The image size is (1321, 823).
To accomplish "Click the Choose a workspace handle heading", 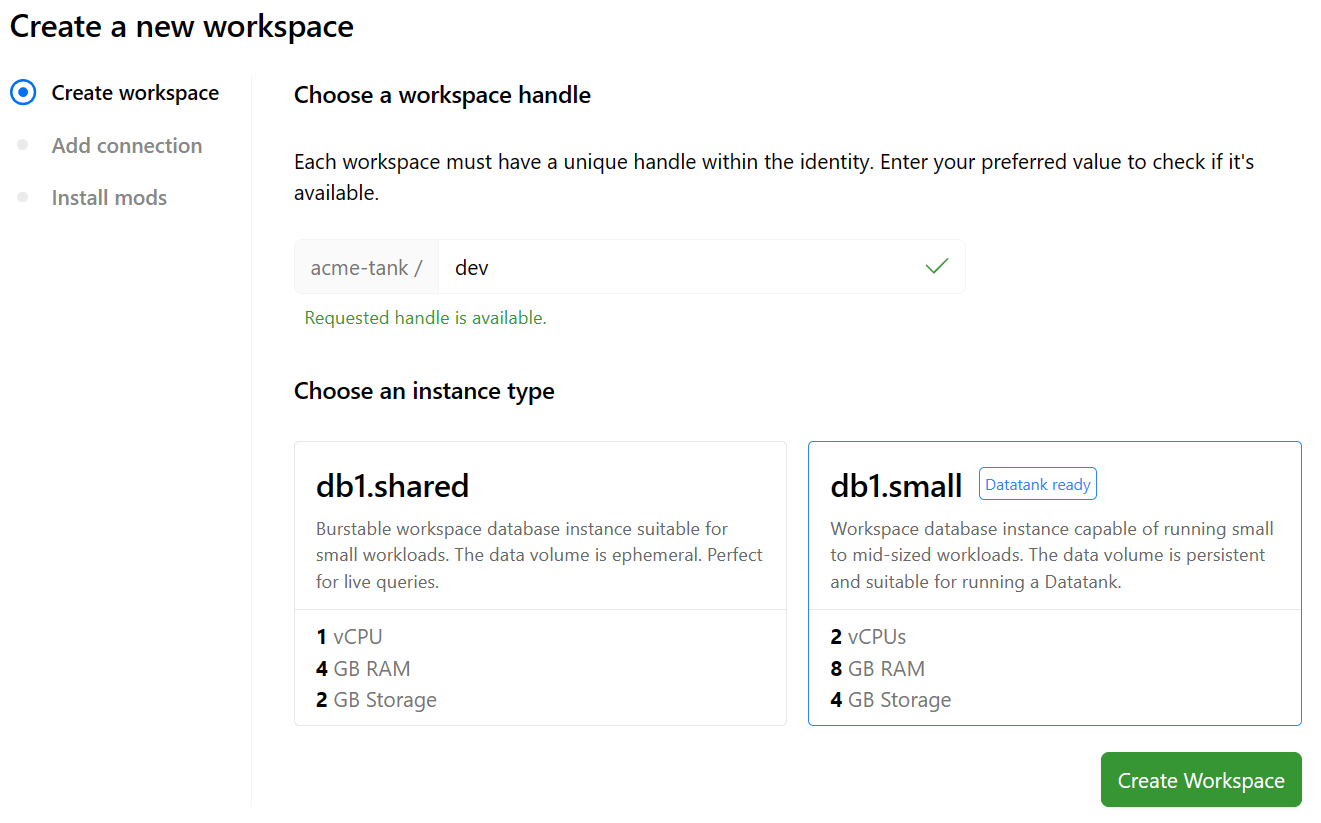I will pos(442,95).
